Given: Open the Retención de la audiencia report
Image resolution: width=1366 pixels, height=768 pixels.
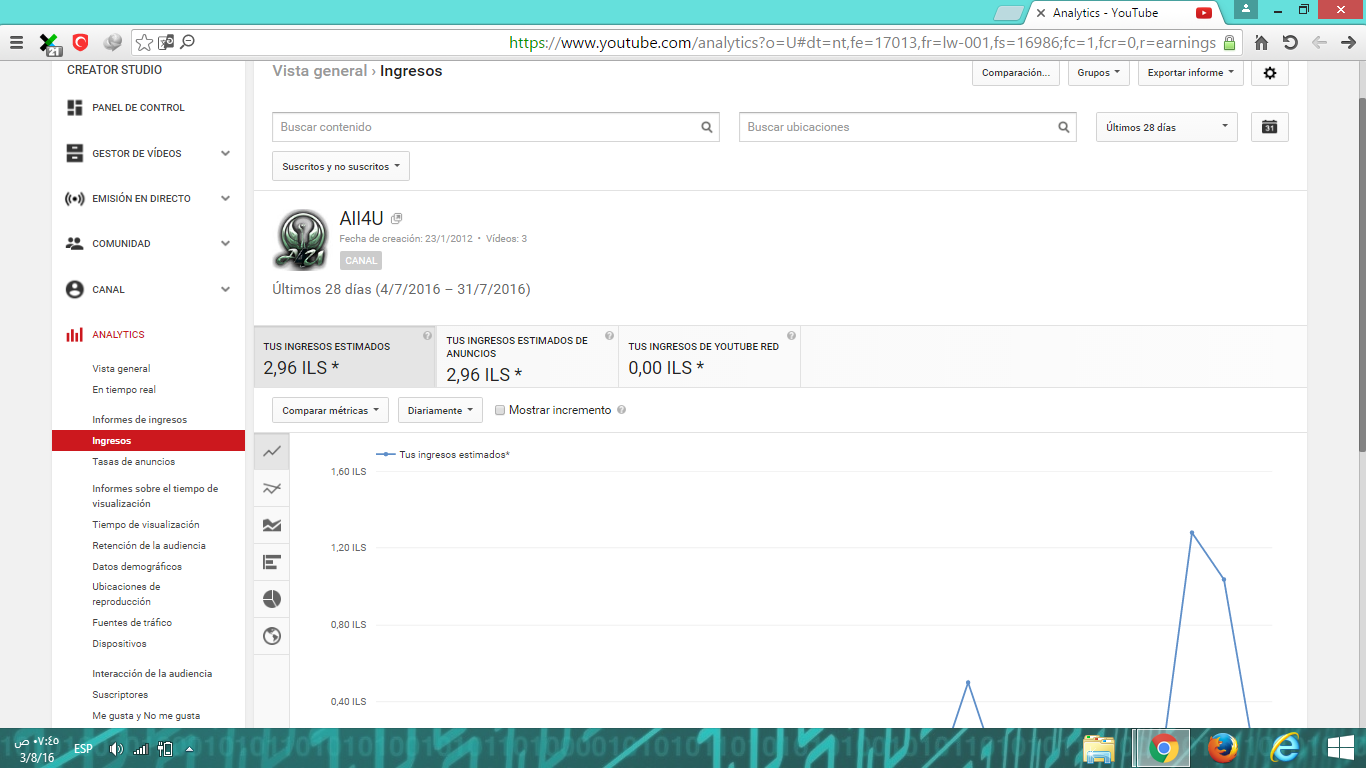Looking at the screenshot, I should click(149, 546).
